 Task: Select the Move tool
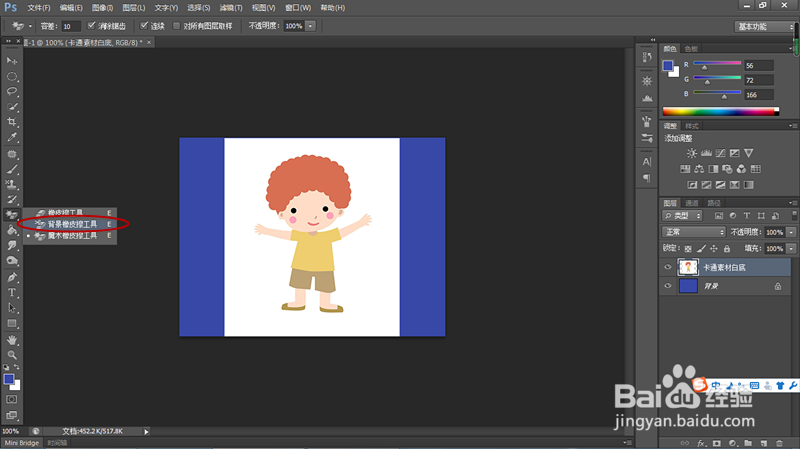click(x=12, y=61)
